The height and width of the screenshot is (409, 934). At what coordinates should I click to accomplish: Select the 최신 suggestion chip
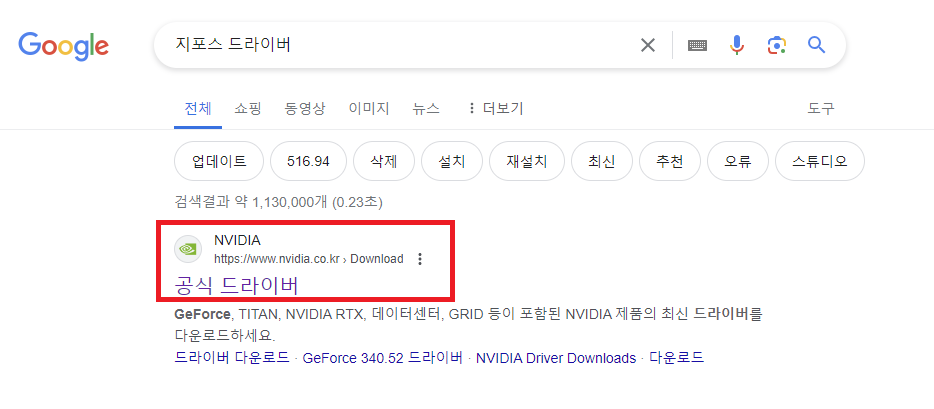pyautogui.click(x=602, y=161)
